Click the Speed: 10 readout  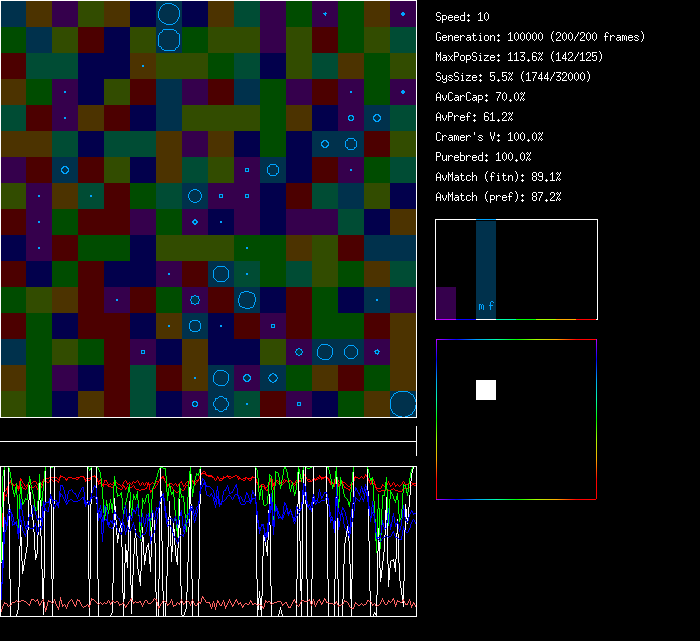tap(463, 17)
